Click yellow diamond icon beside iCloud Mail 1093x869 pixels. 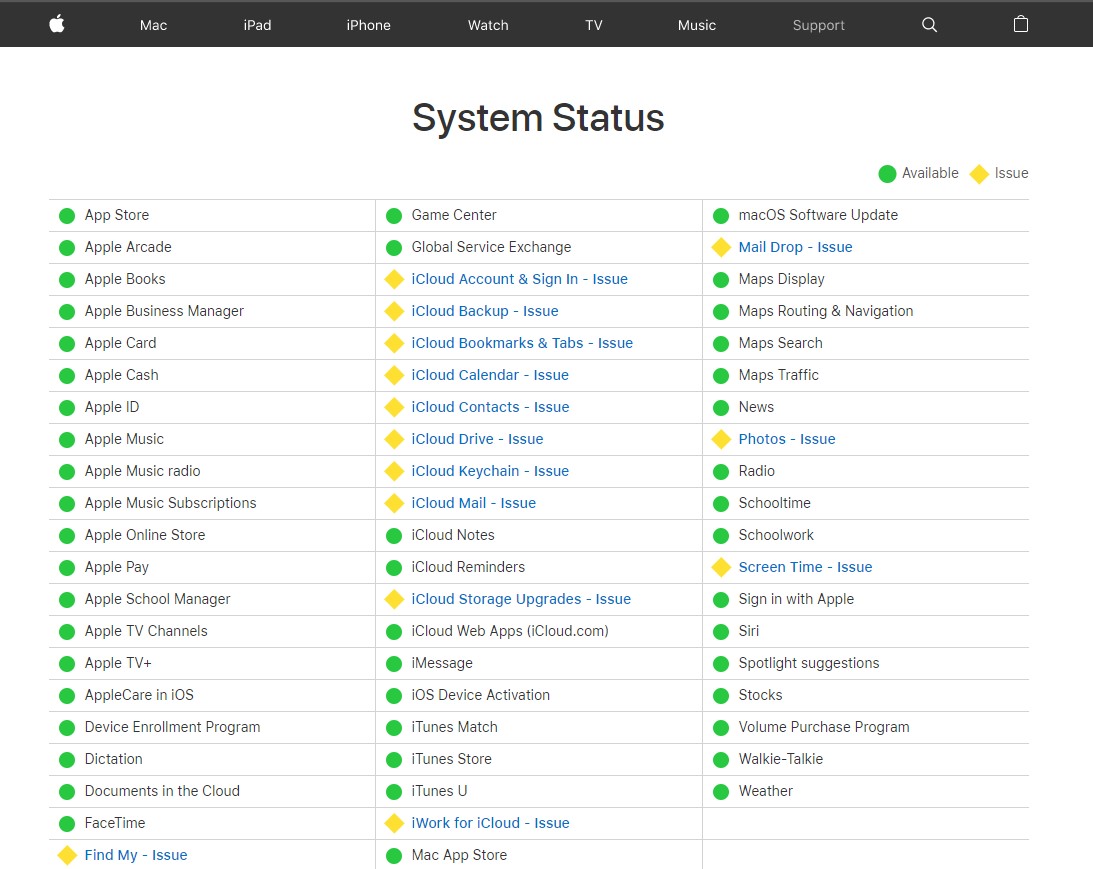pyautogui.click(x=394, y=503)
